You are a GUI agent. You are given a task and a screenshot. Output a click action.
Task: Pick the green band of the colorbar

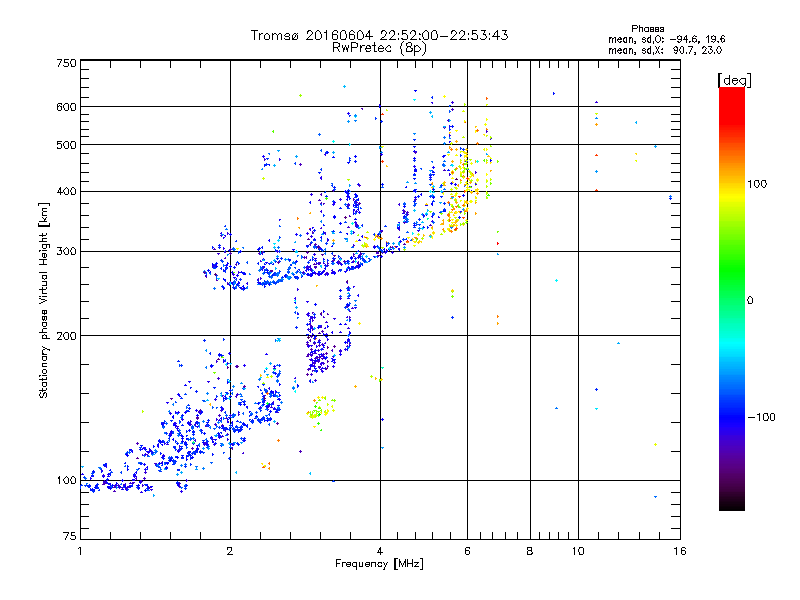click(x=731, y=290)
